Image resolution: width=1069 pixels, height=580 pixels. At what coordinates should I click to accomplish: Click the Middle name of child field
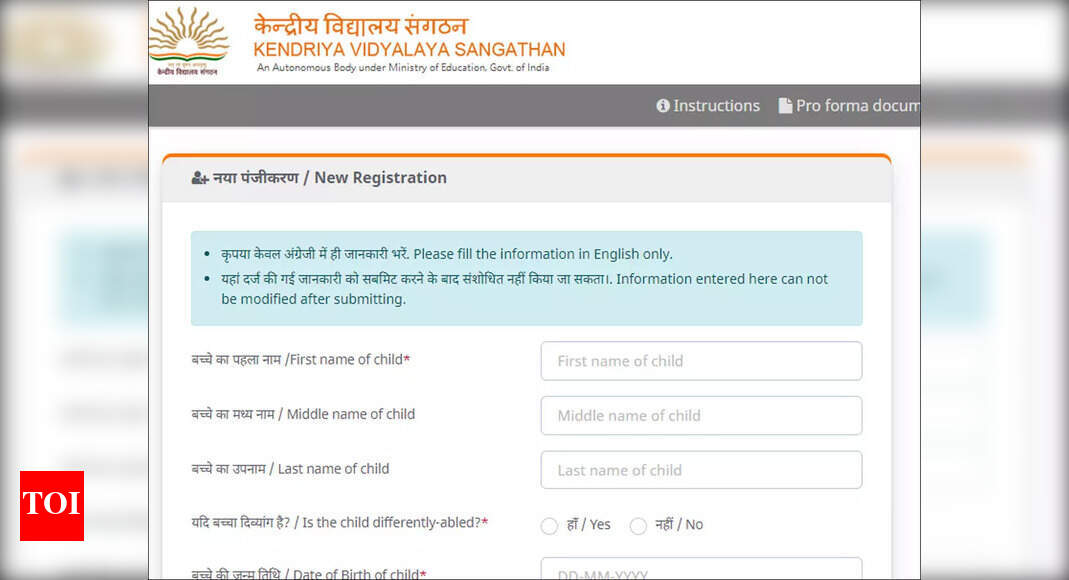tap(701, 415)
